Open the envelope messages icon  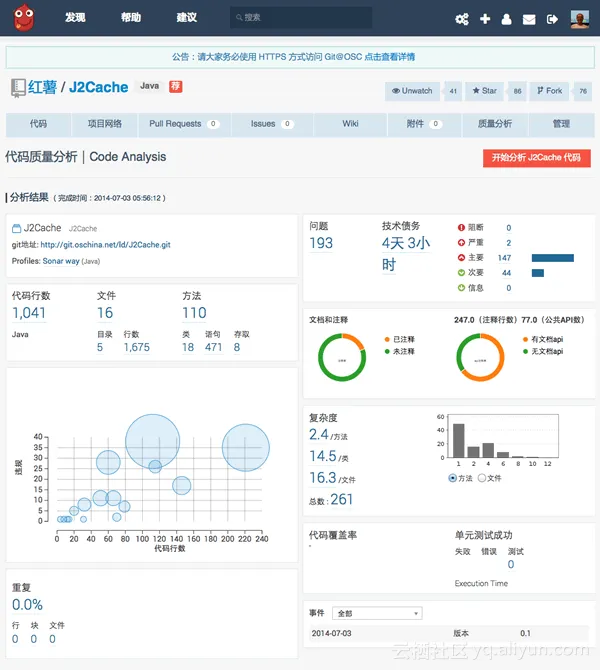(529, 19)
